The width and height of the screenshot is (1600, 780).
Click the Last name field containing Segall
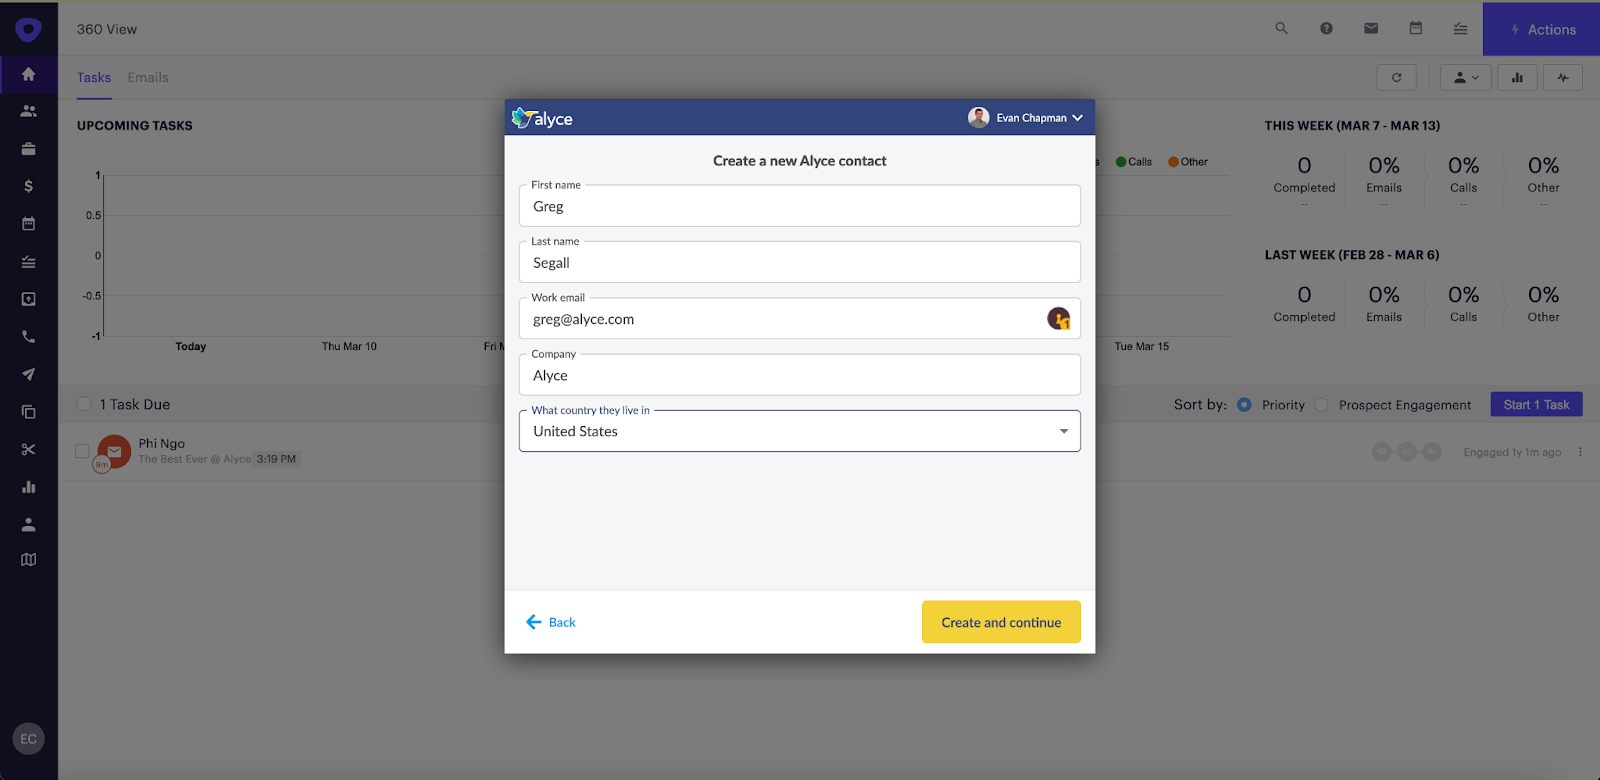click(x=800, y=262)
